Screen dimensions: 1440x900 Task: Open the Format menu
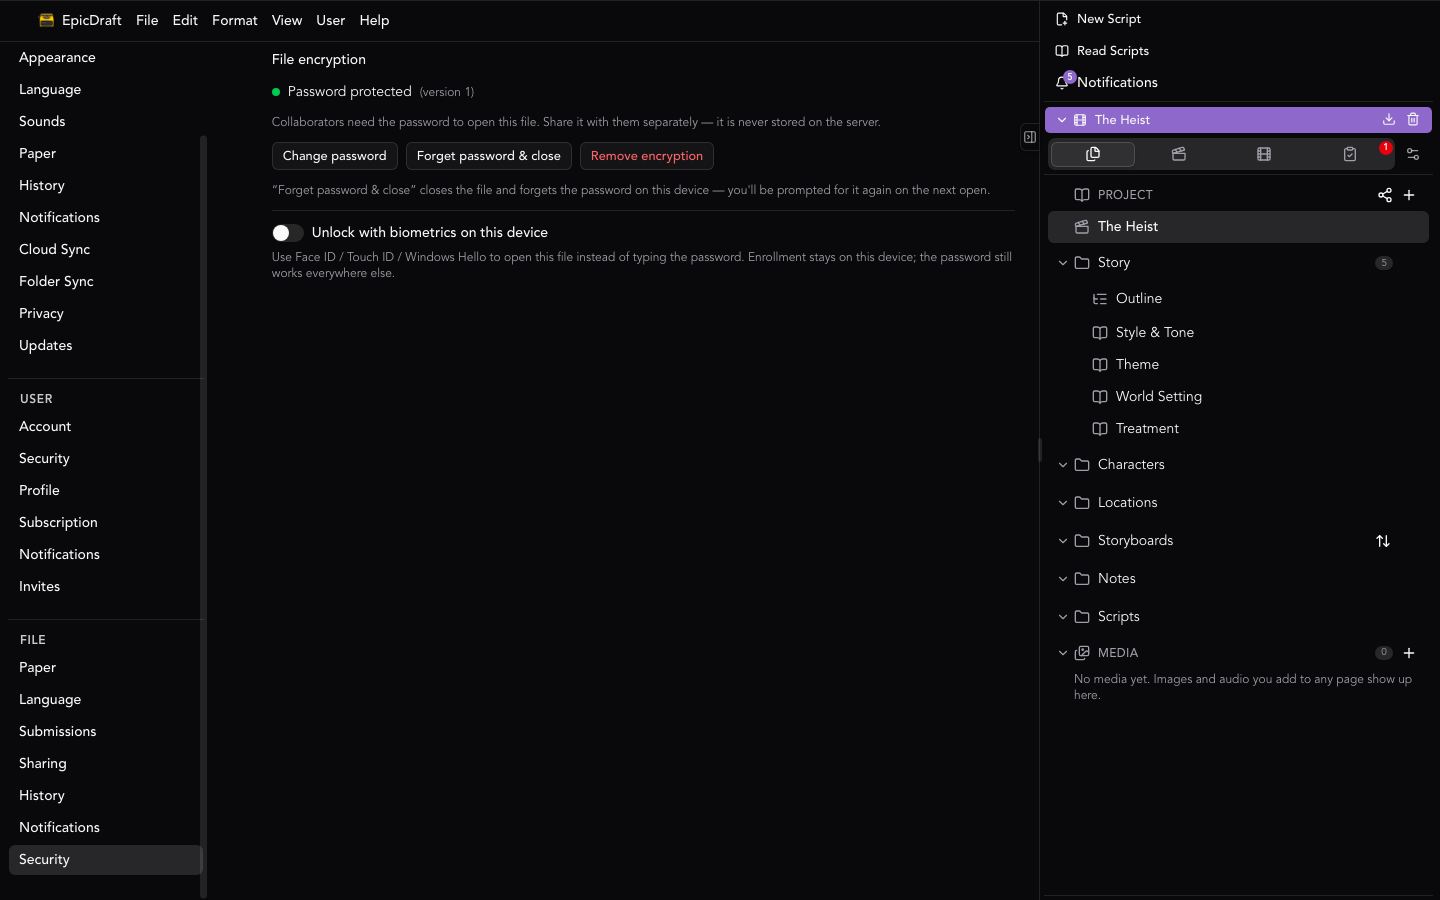pyautogui.click(x=235, y=20)
